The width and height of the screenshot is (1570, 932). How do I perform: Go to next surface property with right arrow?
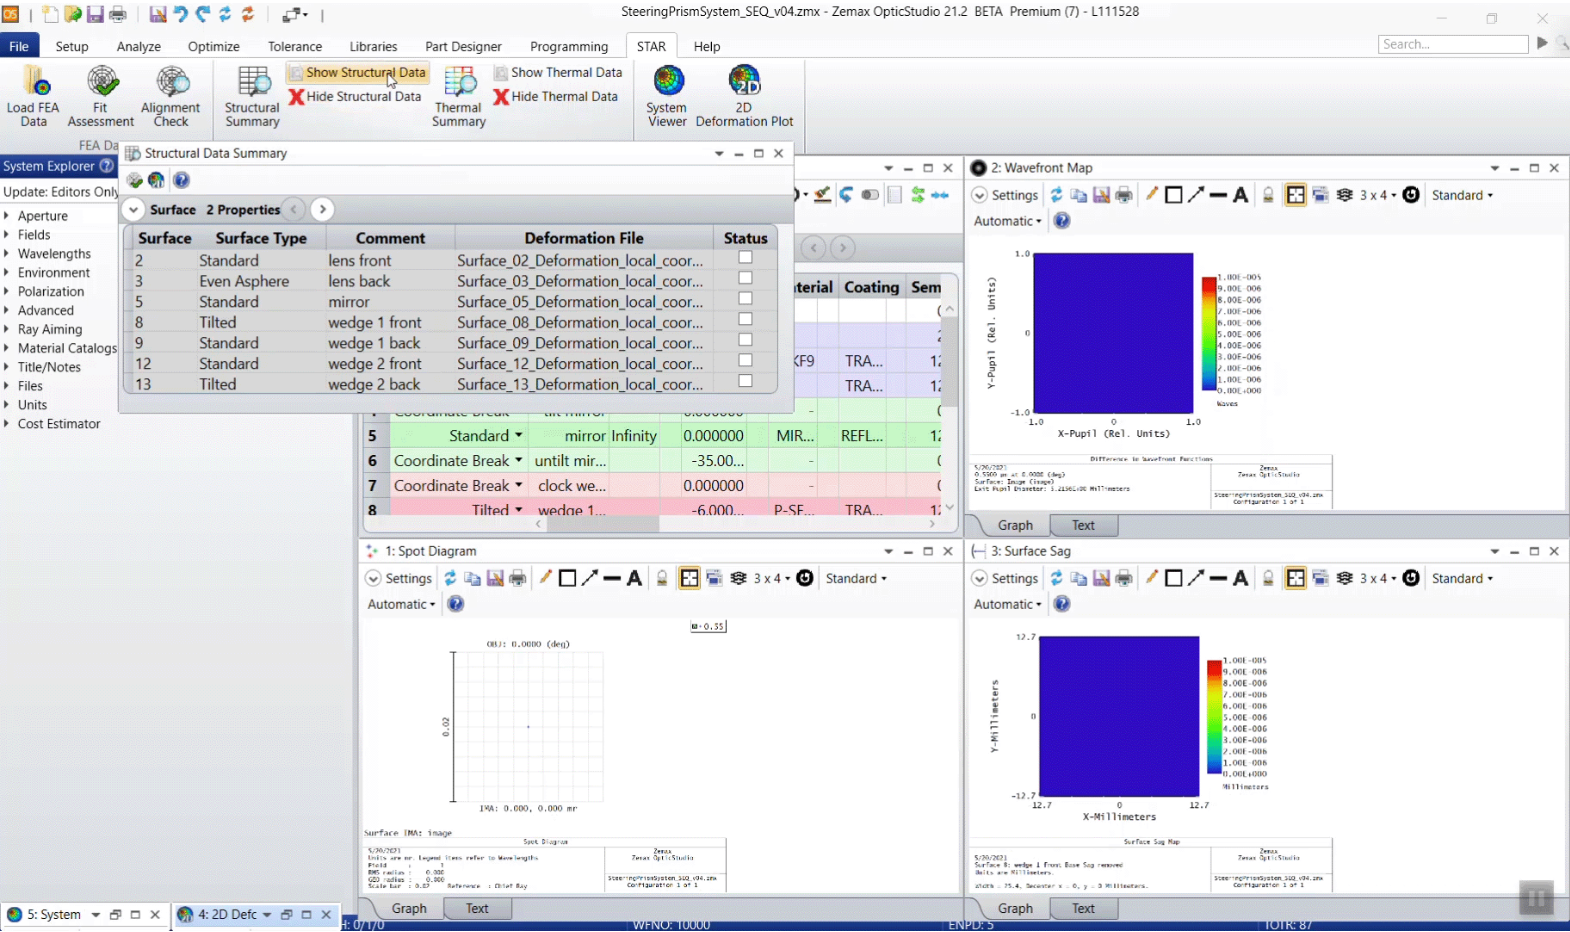[x=322, y=209]
